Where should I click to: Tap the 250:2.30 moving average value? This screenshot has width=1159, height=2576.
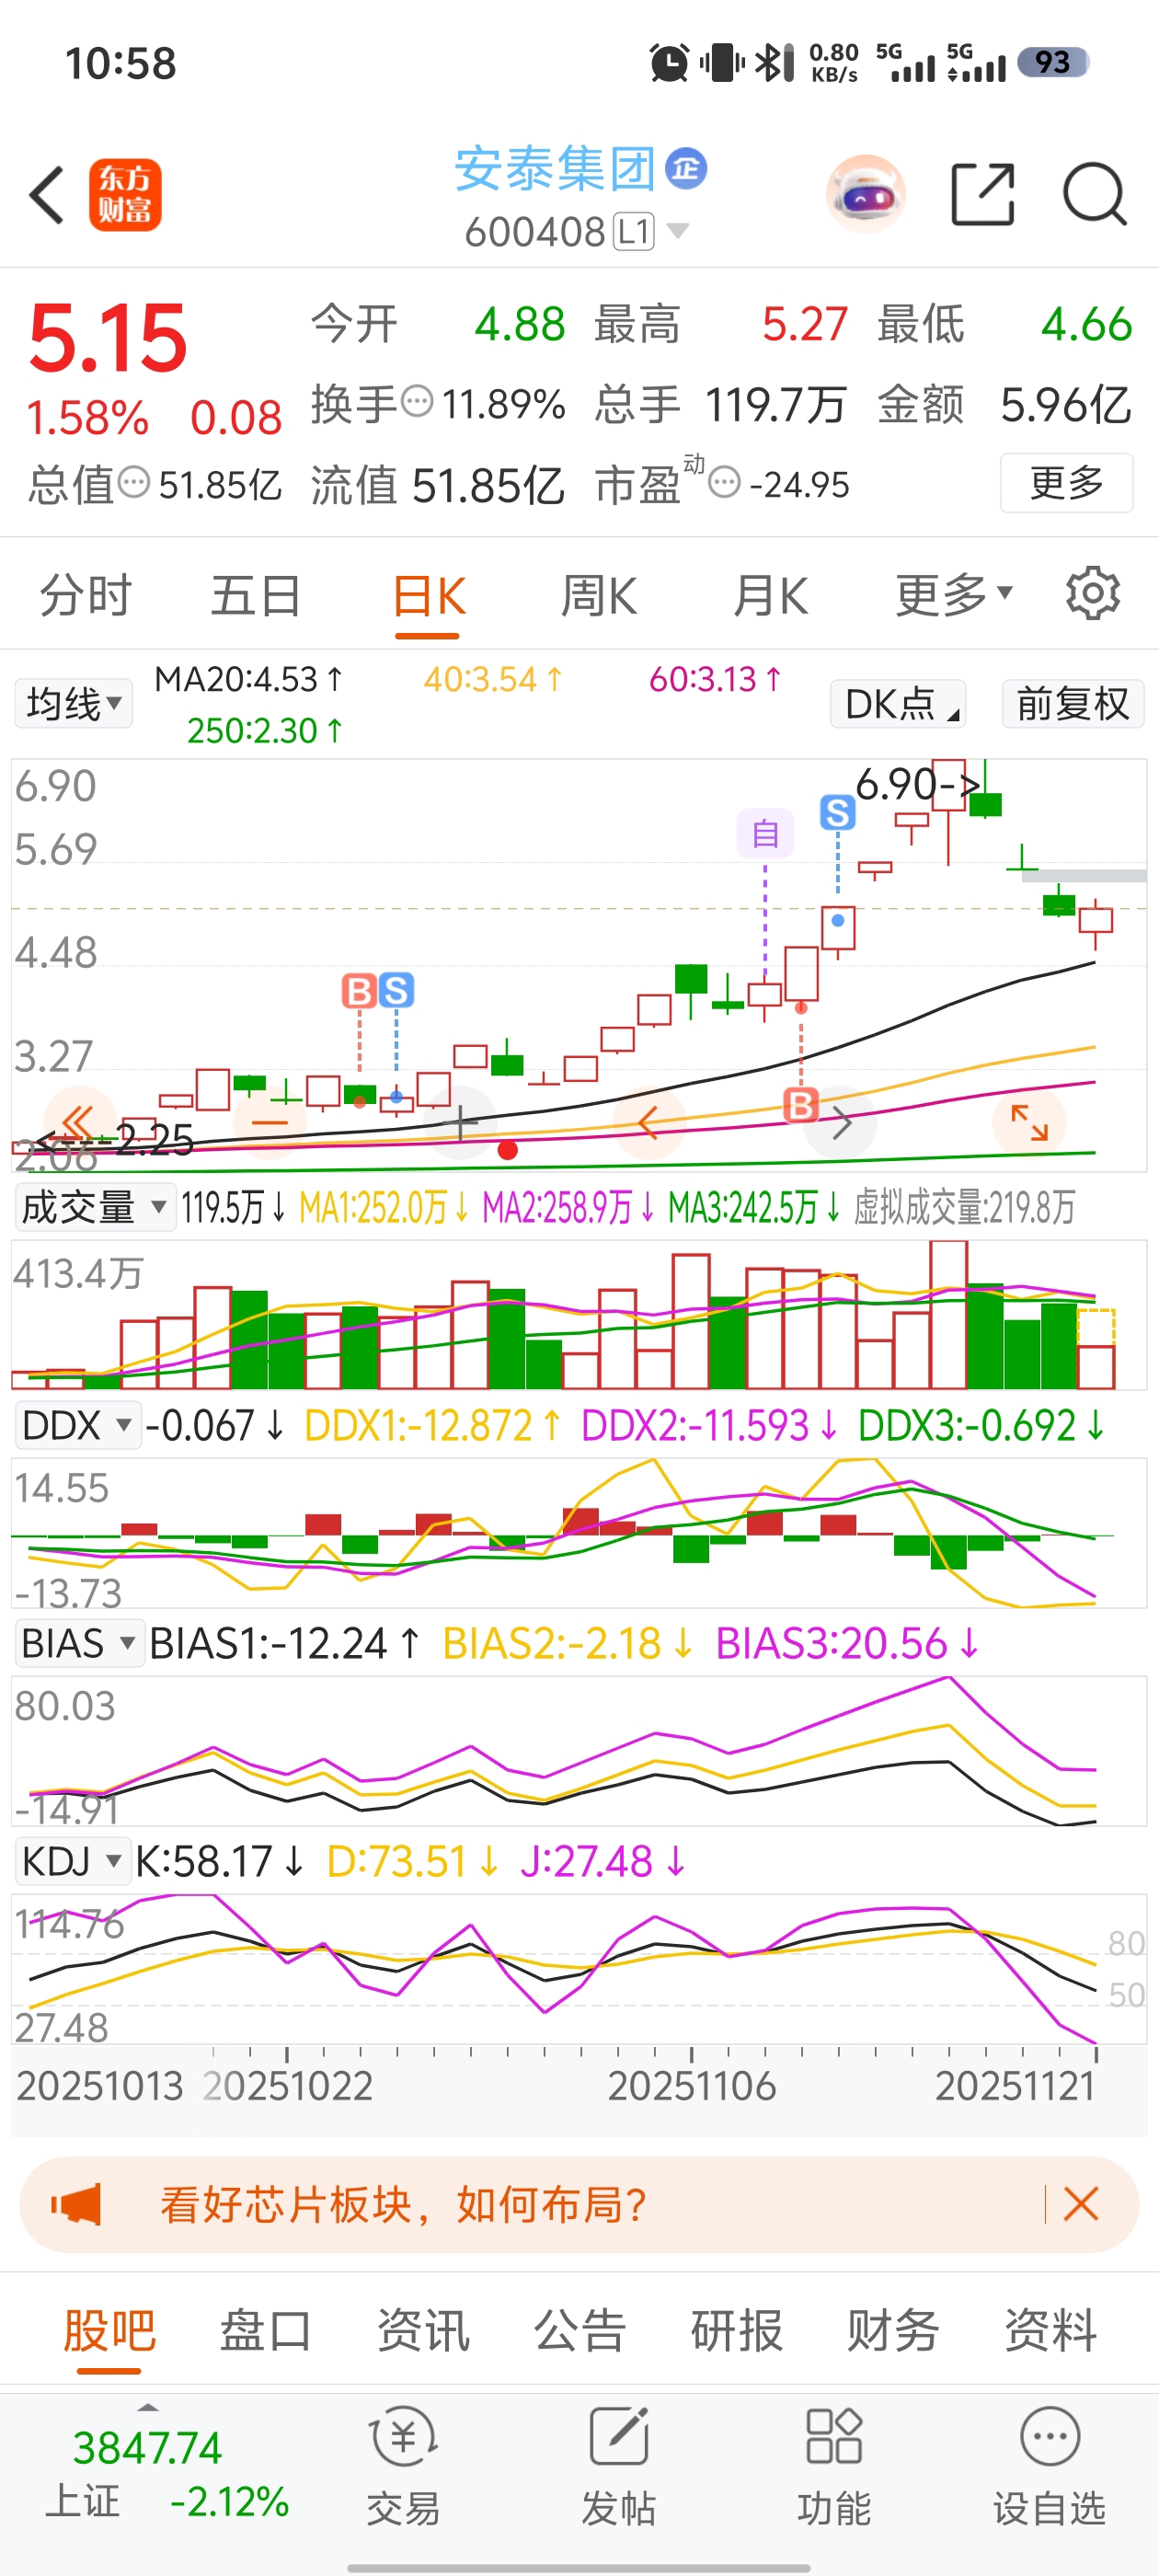[x=265, y=731]
